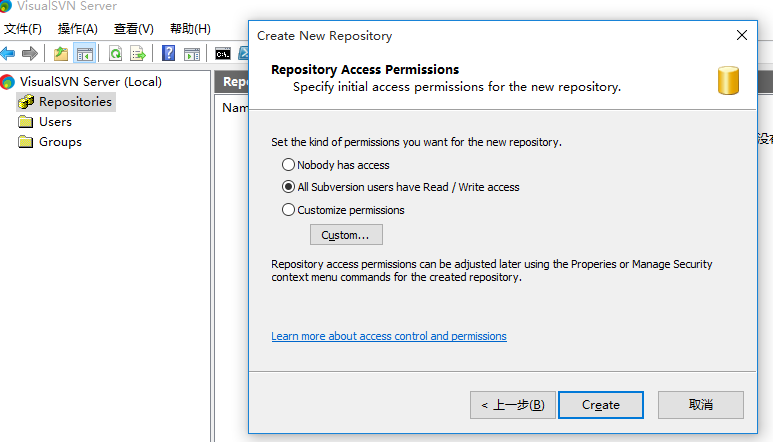Image resolution: width=773 pixels, height=442 pixels.
Task: Toggle the show/hide console tree icon
Action: pos(84,53)
